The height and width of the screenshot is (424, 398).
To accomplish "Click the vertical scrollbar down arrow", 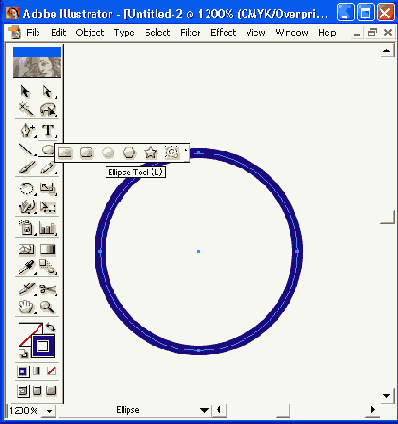I will (387, 396).
